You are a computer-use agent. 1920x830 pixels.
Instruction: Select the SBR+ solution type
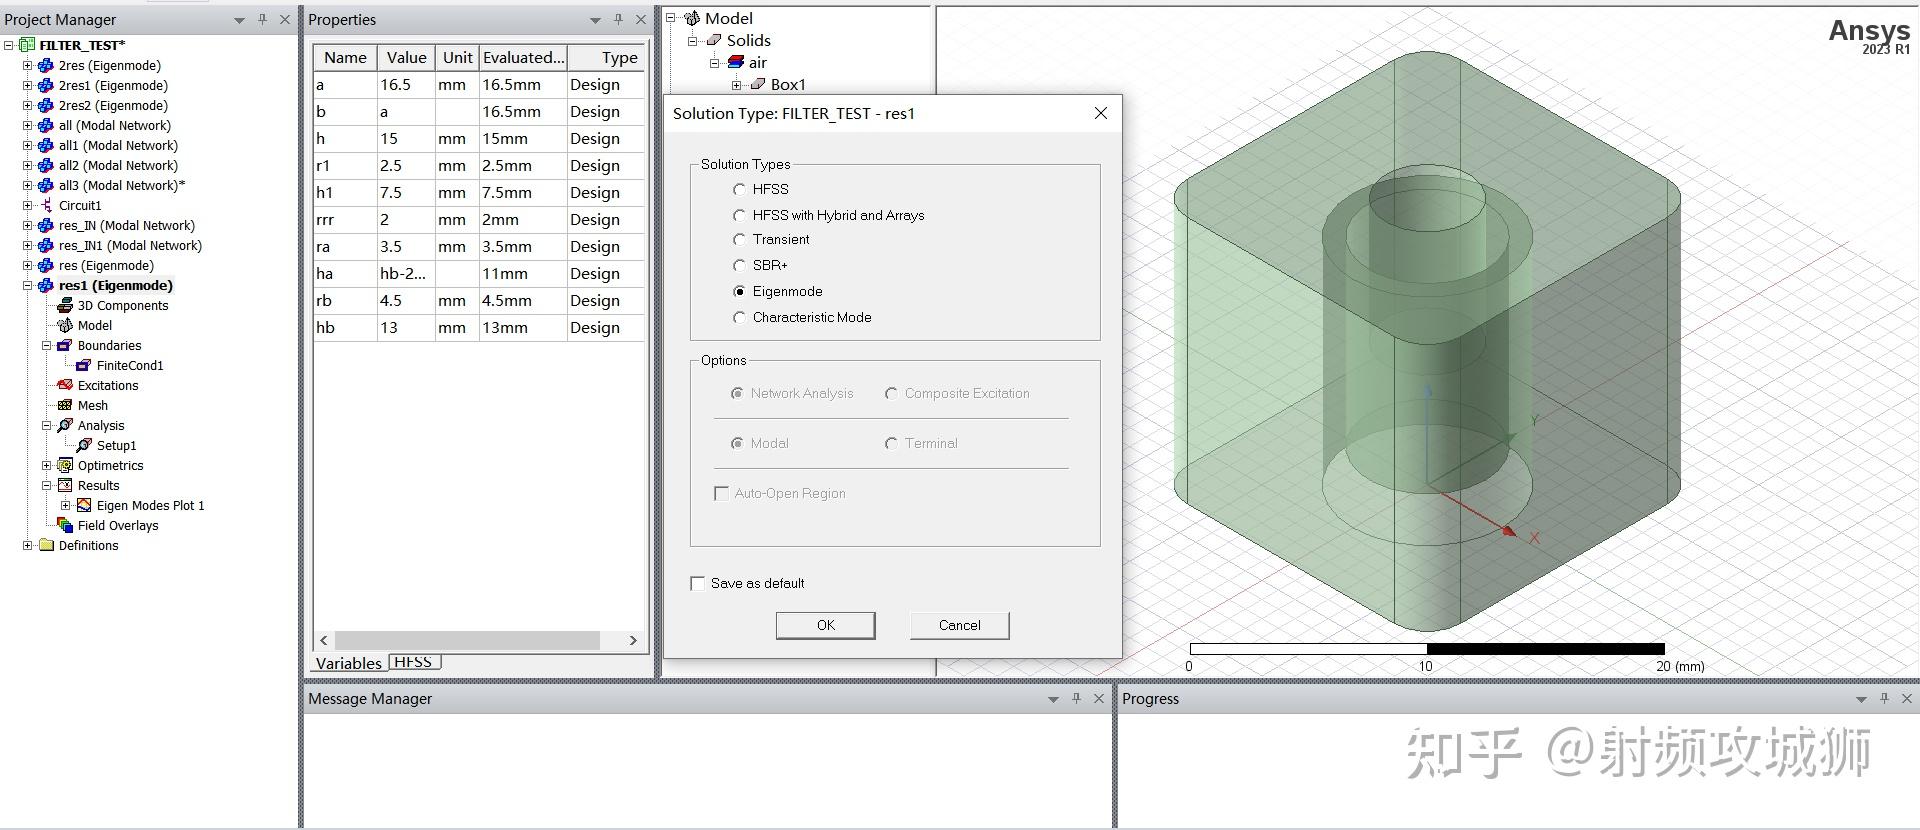coord(739,265)
